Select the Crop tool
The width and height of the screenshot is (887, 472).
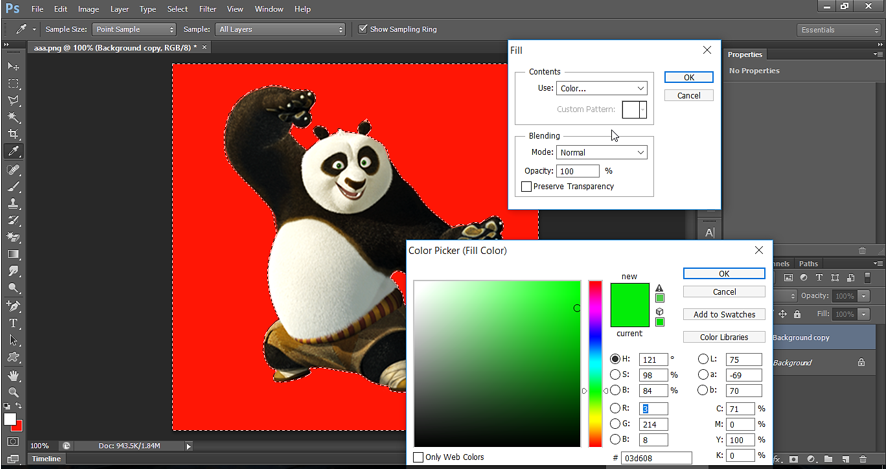pyautogui.click(x=13, y=135)
